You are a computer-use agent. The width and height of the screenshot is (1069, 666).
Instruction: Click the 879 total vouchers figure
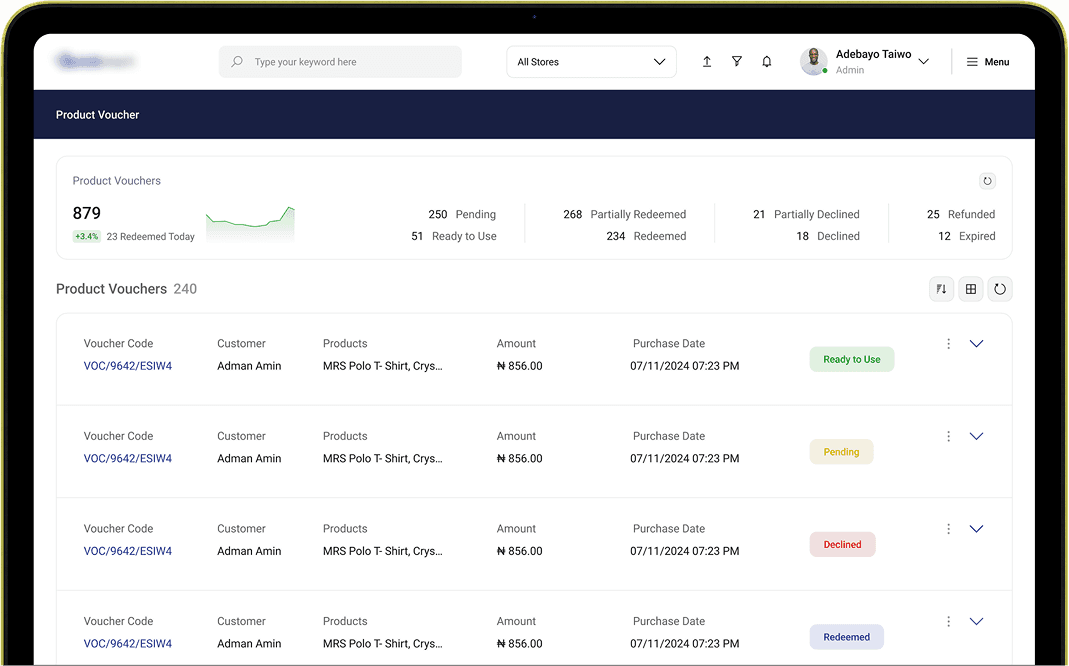click(87, 213)
